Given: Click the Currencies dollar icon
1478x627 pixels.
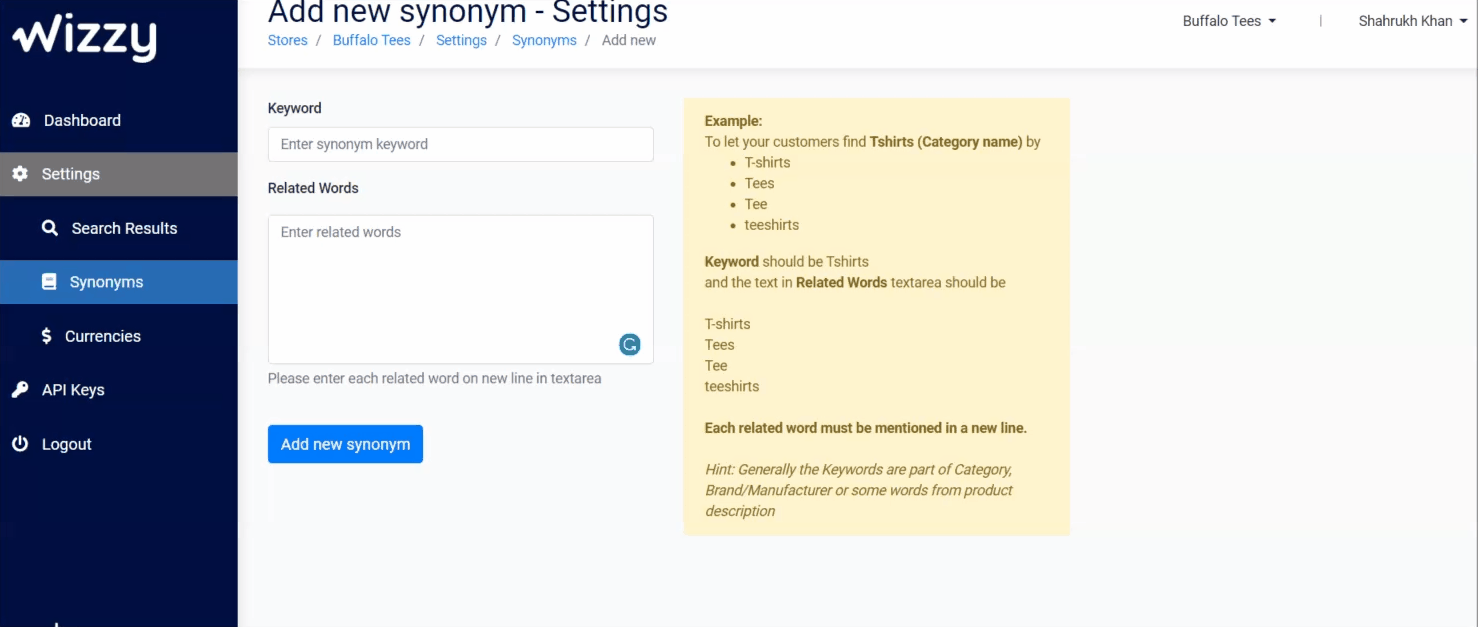Looking at the screenshot, I should 46,336.
